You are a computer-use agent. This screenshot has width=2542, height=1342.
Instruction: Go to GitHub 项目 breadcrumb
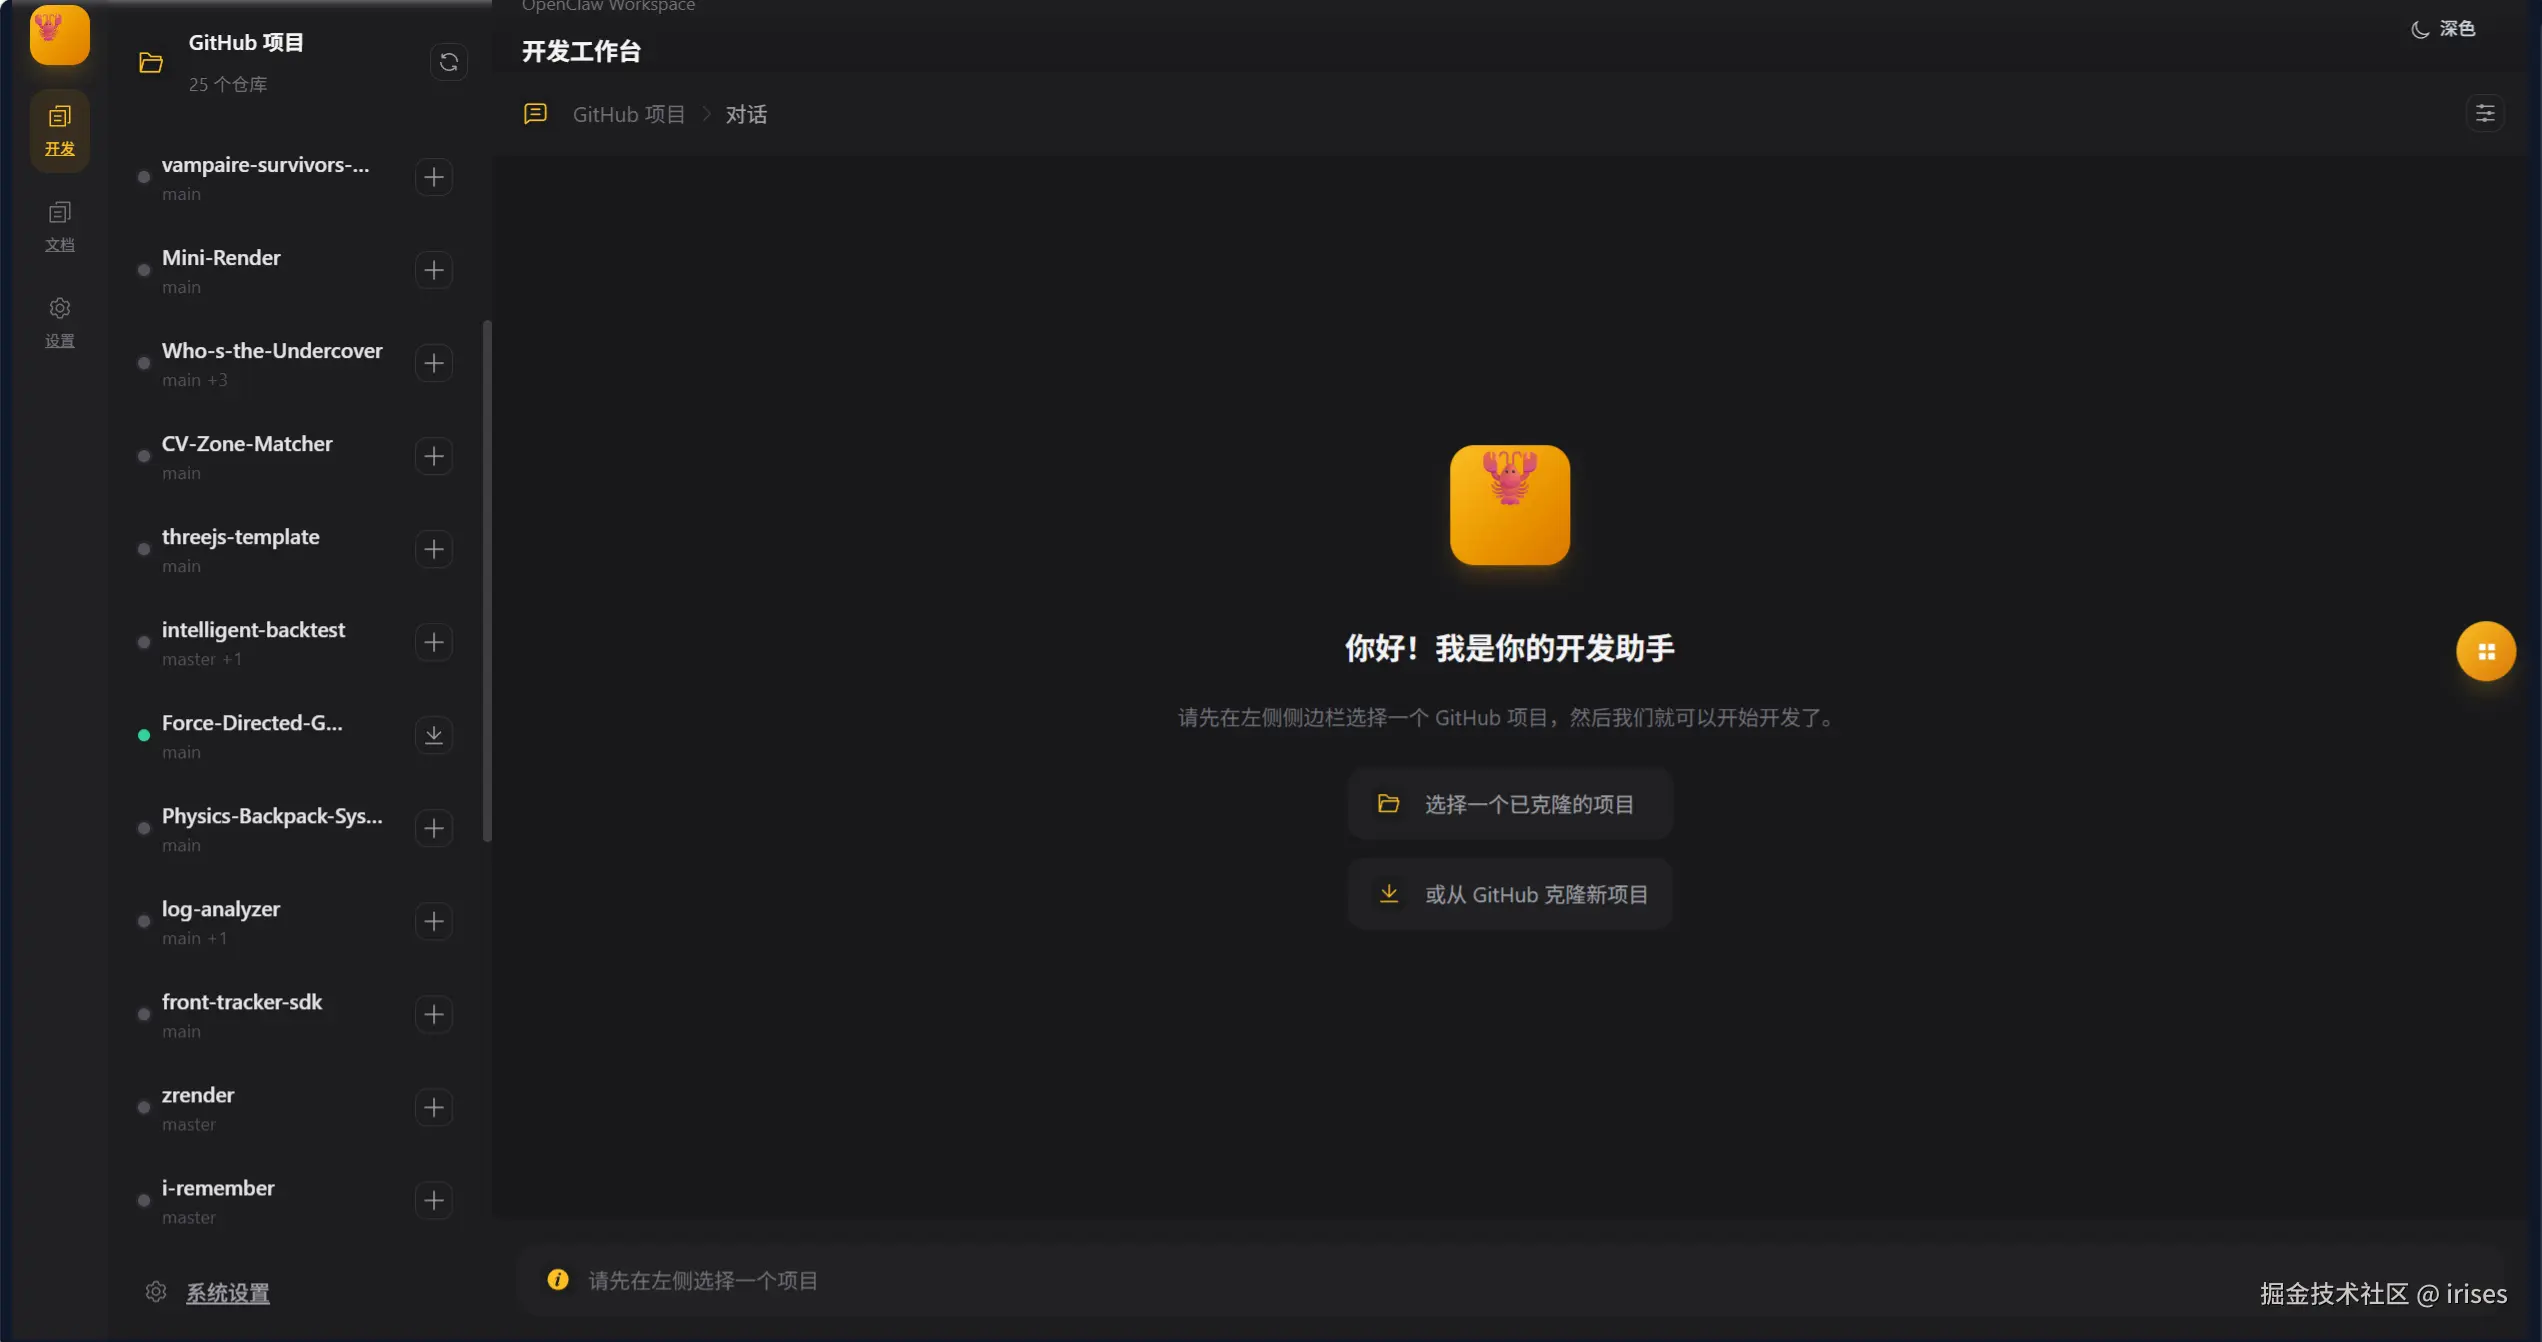(629, 115)
